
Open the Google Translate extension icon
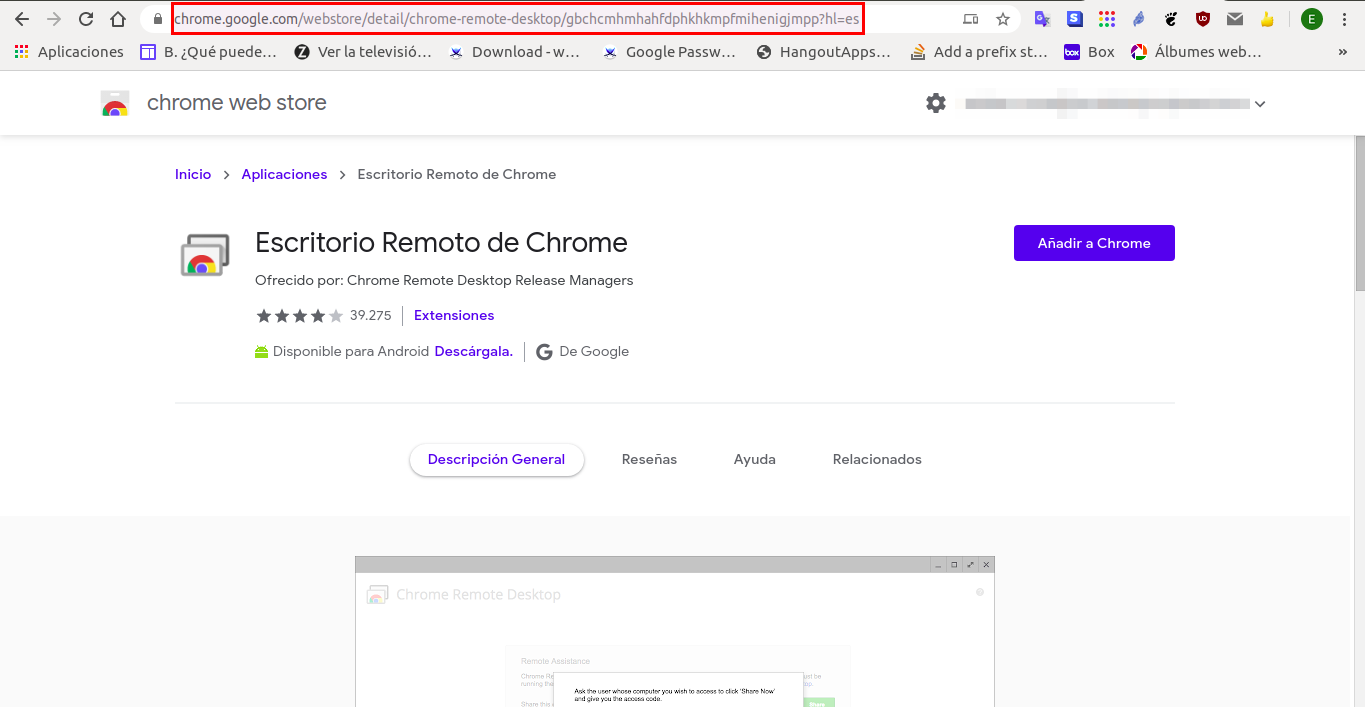coord(1043,18)
